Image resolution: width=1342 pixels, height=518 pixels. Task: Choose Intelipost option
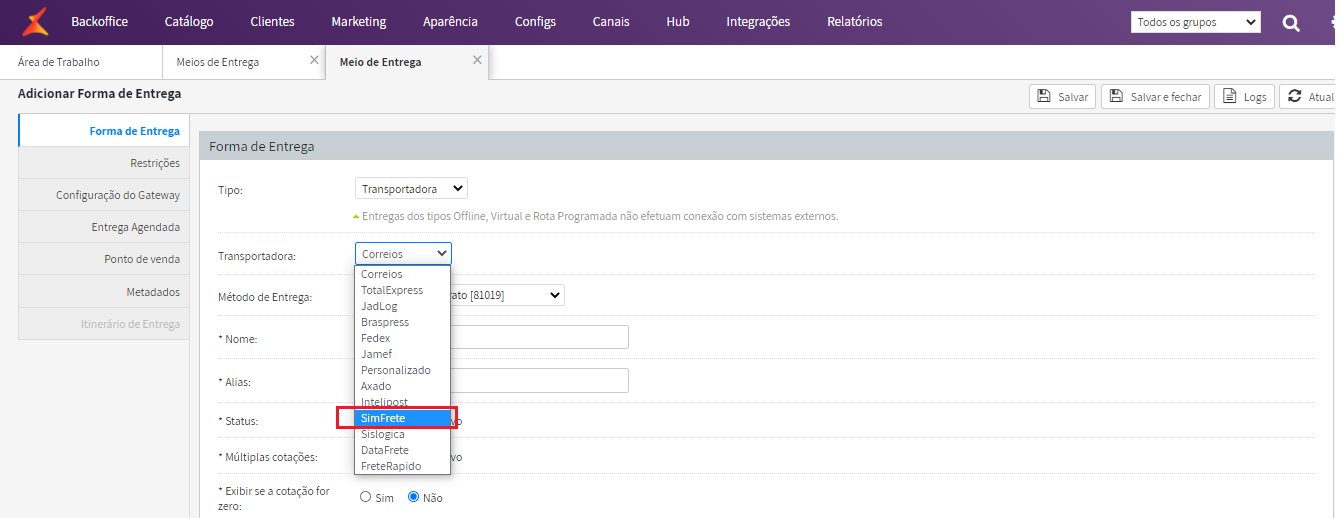point(403,402)
